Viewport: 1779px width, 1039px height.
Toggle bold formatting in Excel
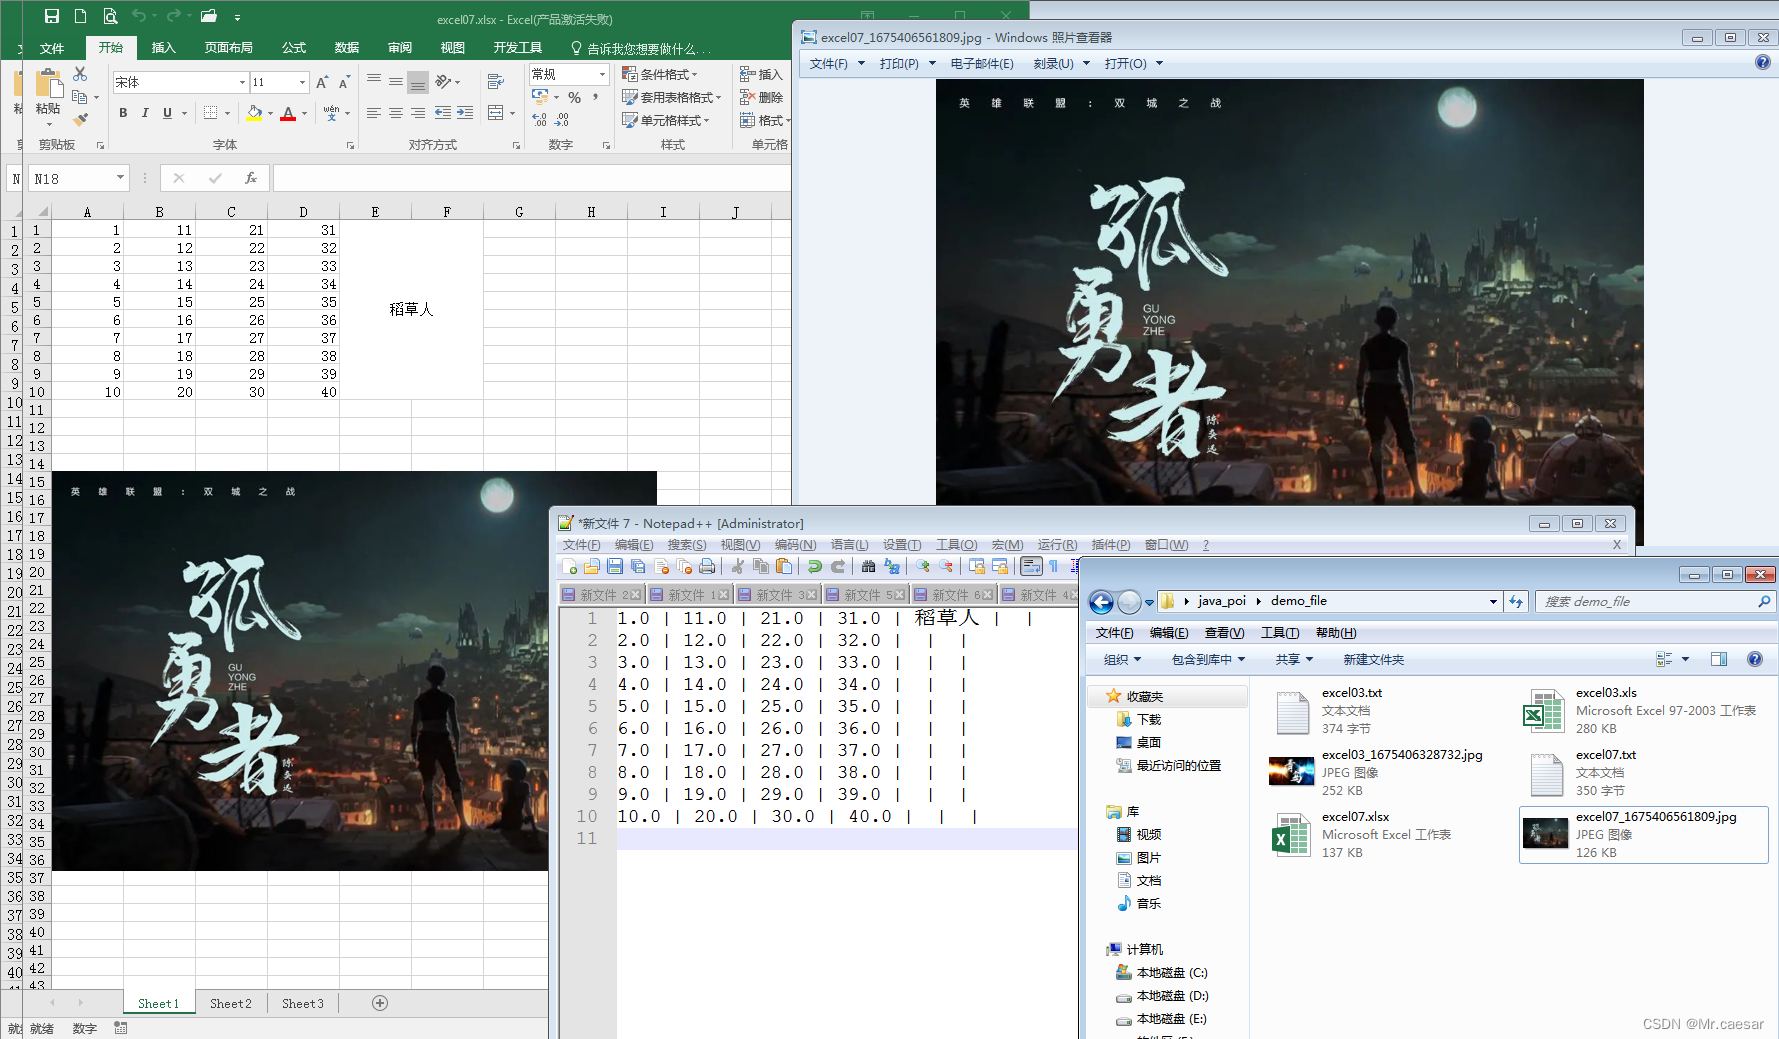pos(123,113)
